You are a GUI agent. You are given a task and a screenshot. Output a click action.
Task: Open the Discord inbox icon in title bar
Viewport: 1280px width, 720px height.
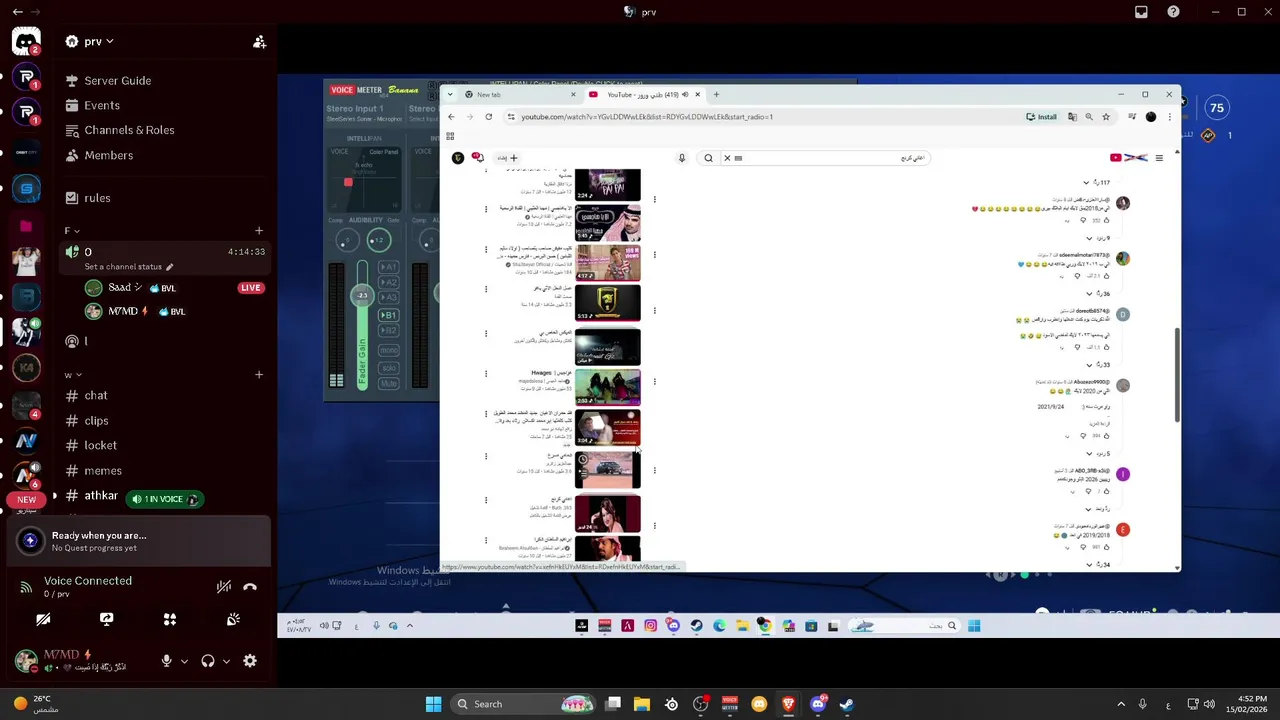pyautogui.click(x=1141, y=12)
